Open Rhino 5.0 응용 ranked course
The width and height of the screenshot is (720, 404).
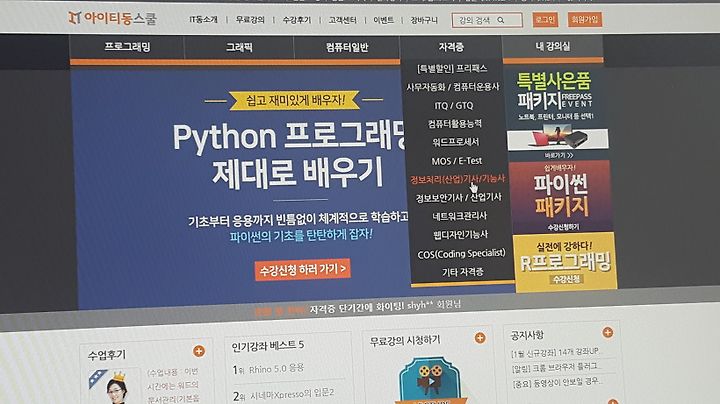(276, 369)
